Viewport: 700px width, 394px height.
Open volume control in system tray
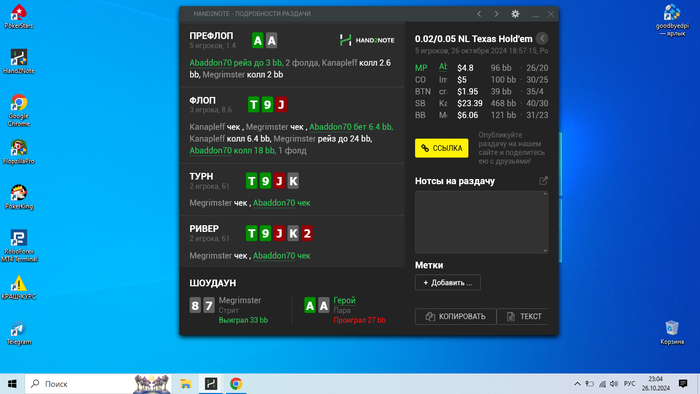coord(614,384)
